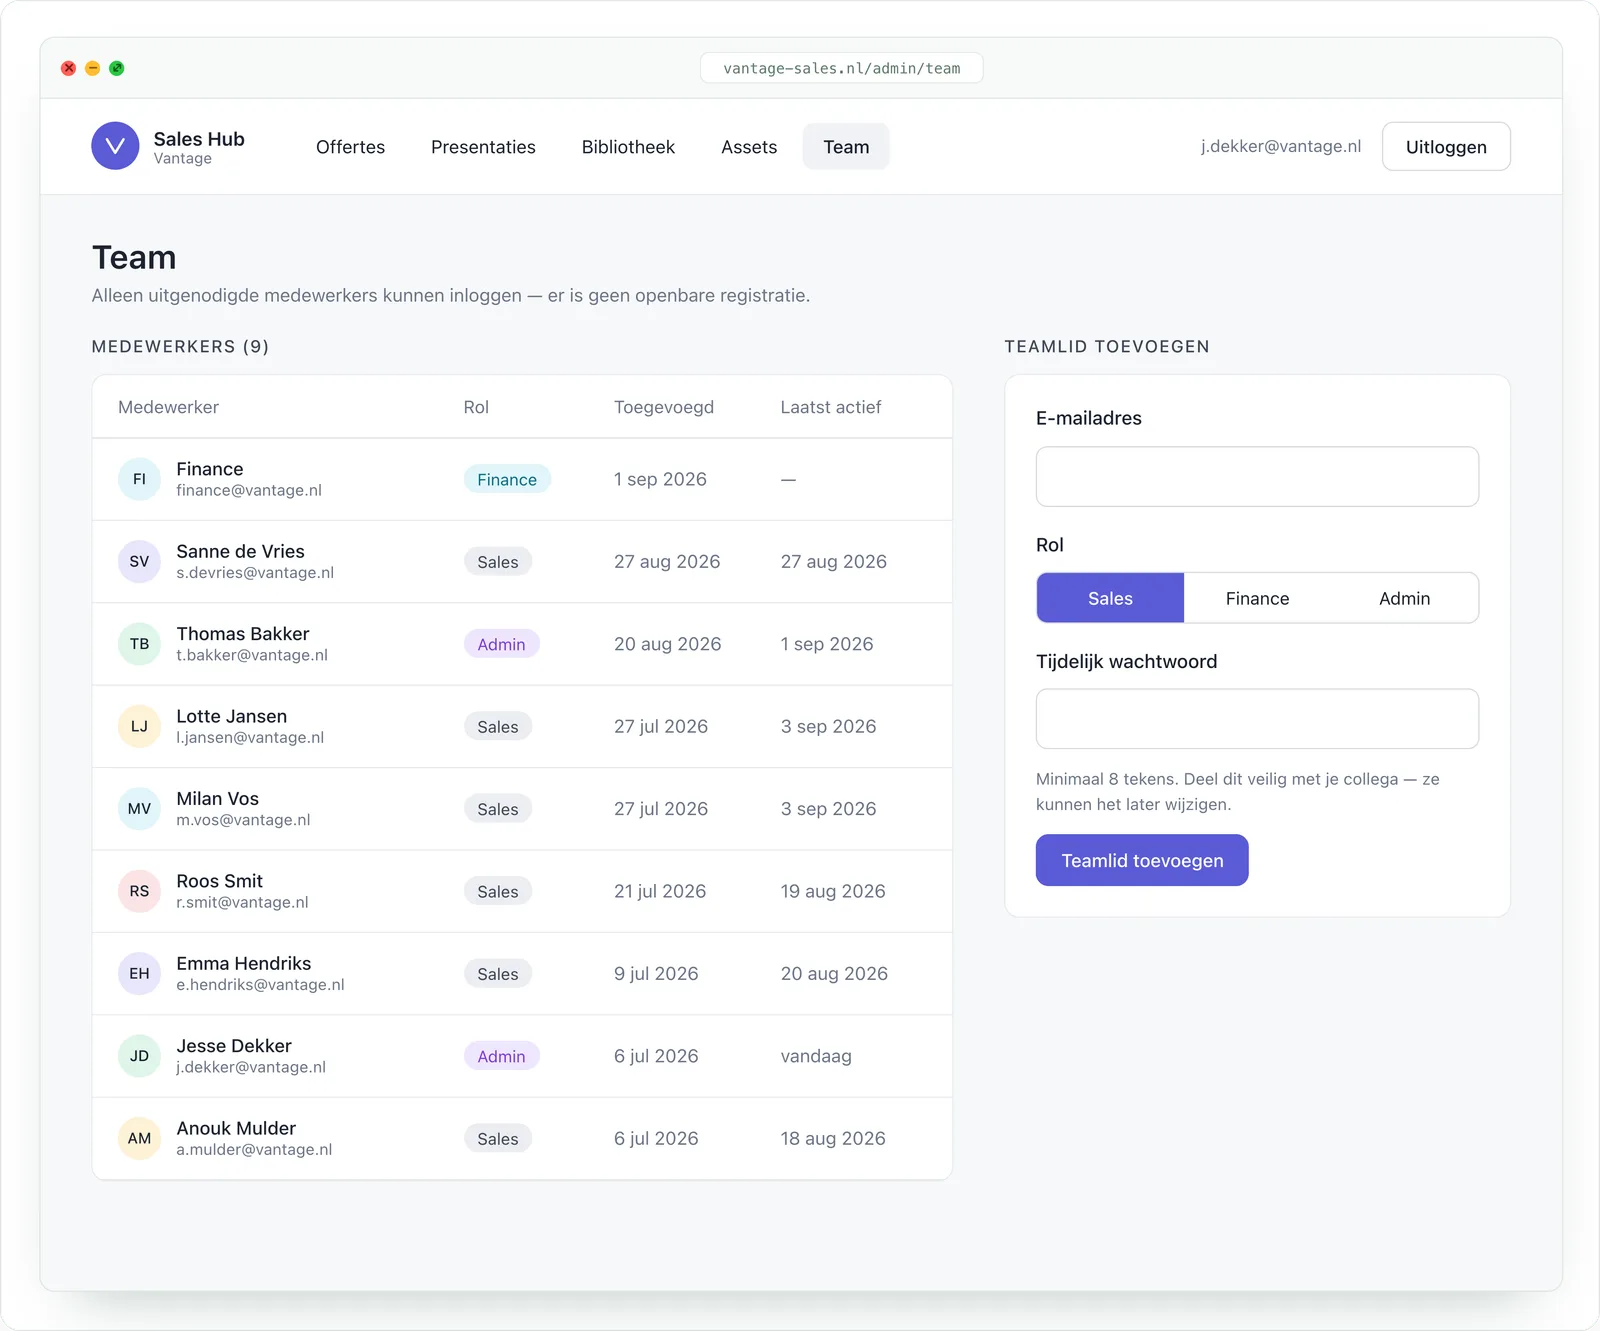Click the browser address bar URL
The width and height of the screenshot is (1600, 1331).
841,68
